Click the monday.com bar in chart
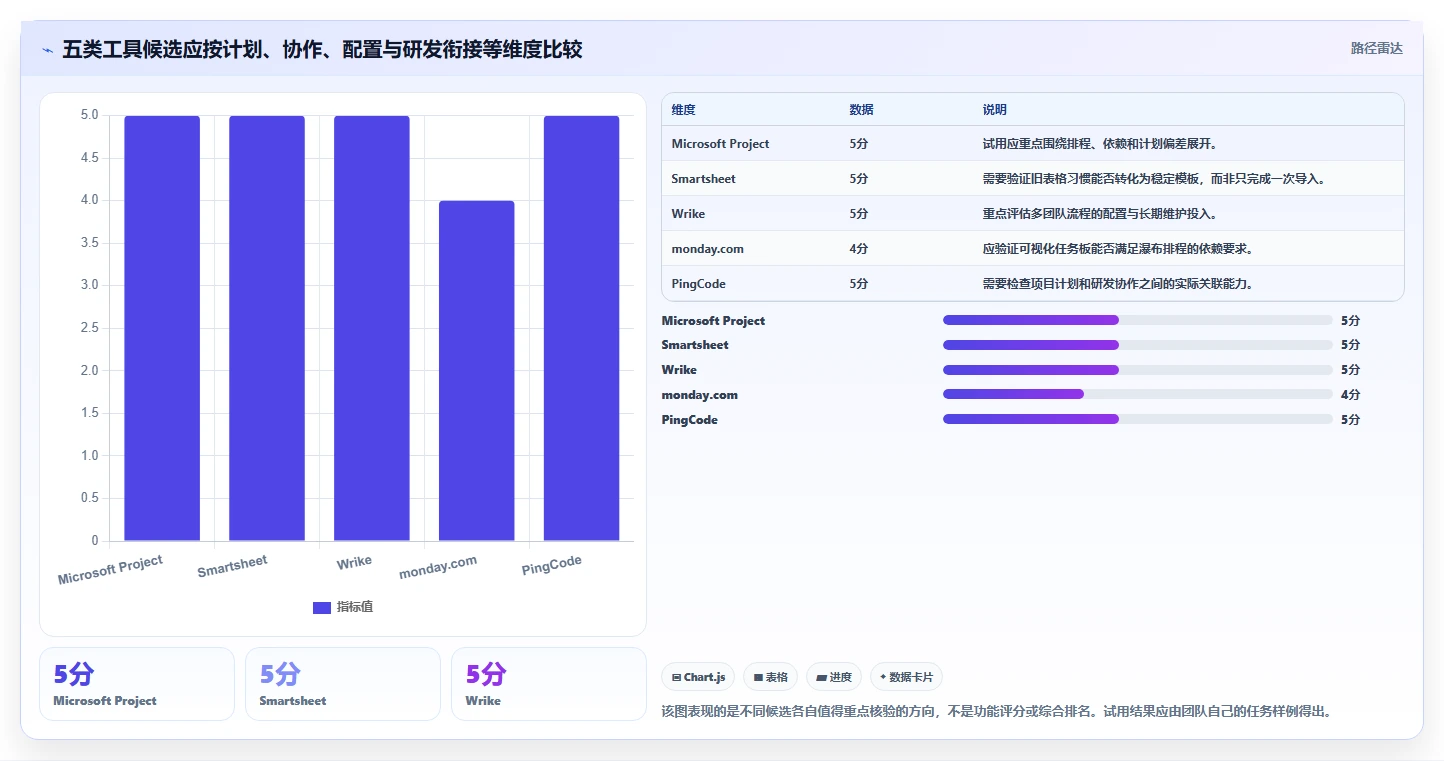The image size is (1444, 761). pos(477,371)
